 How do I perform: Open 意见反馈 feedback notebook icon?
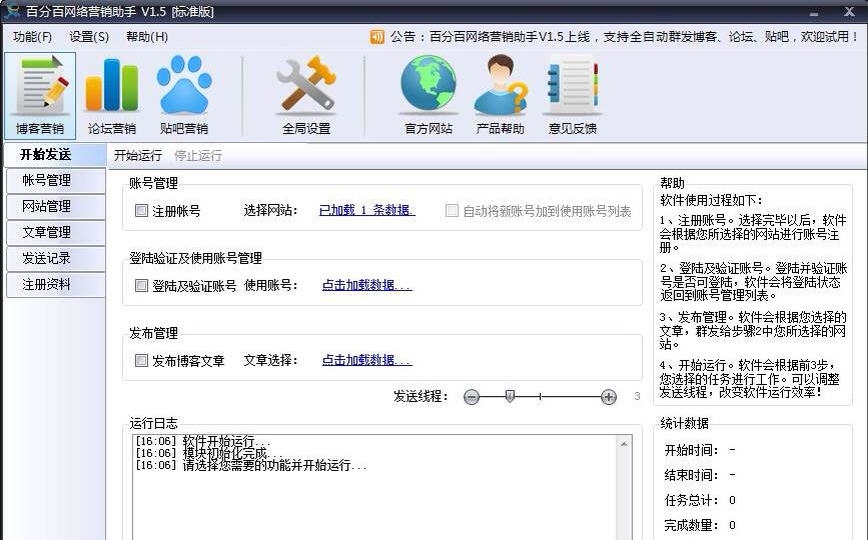572,95
